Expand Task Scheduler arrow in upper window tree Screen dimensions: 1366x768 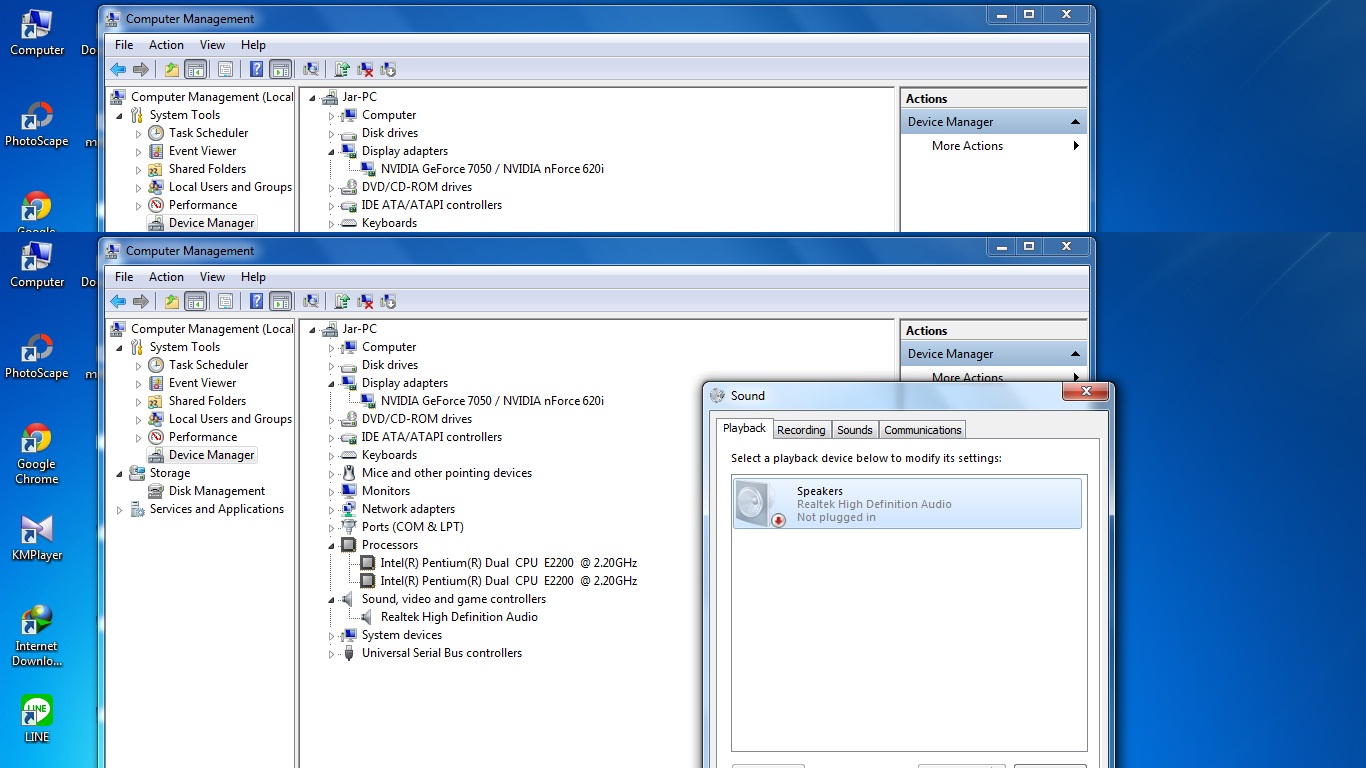tap(139, 133)
